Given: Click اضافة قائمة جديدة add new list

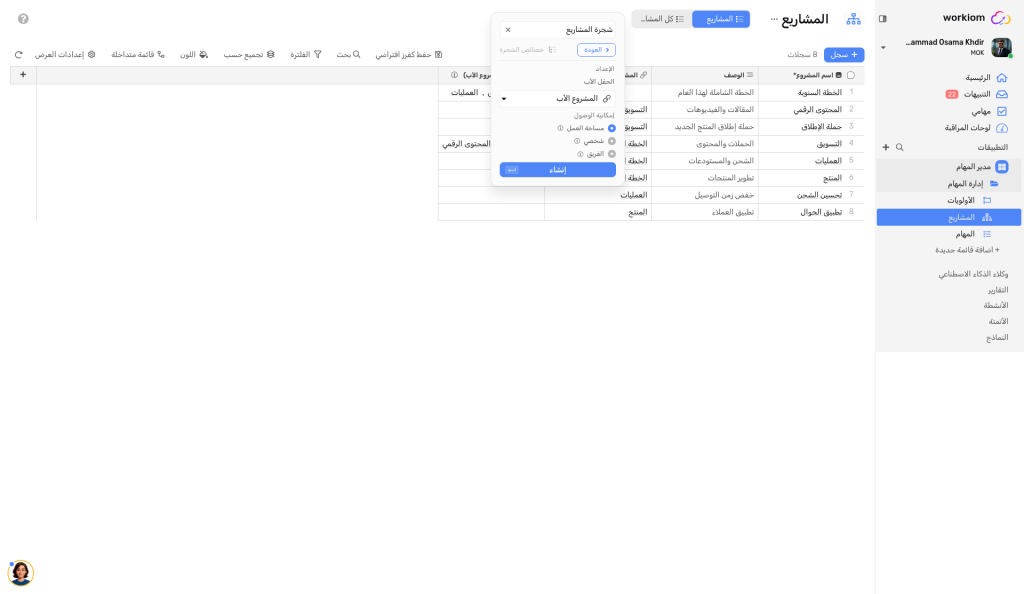Looking at the screenshot, I should click(x=967, y=250).
